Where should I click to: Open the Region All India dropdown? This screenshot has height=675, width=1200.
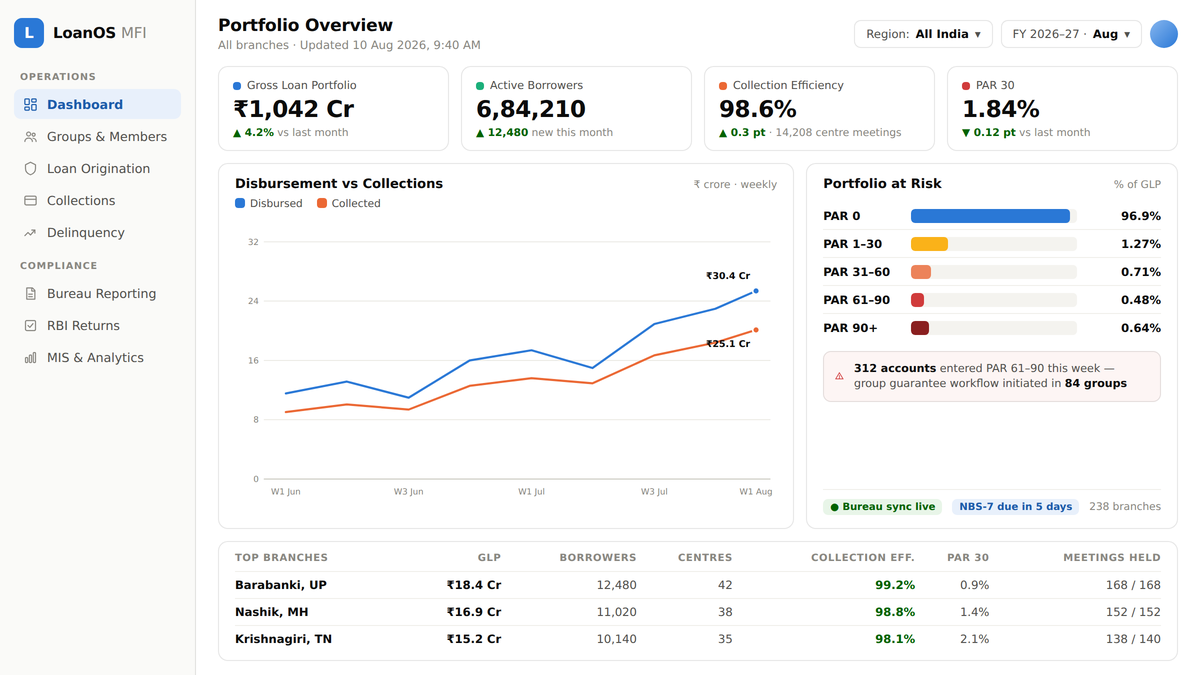point(923,34)
